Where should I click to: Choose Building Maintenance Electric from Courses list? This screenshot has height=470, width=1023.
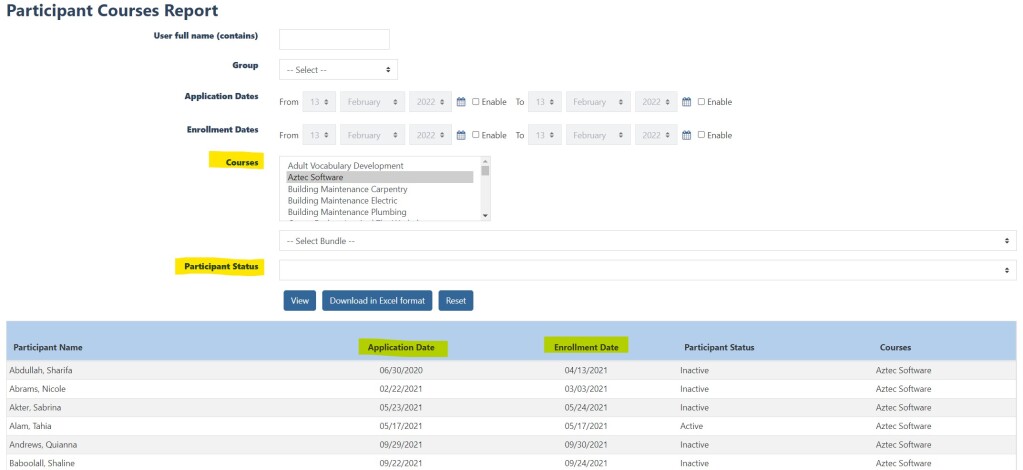point(380,201)
